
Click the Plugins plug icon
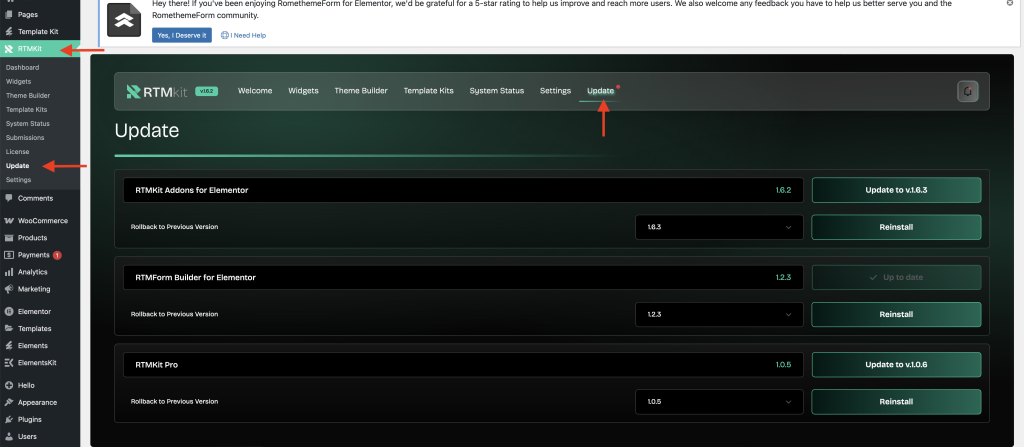coord(8,420)
